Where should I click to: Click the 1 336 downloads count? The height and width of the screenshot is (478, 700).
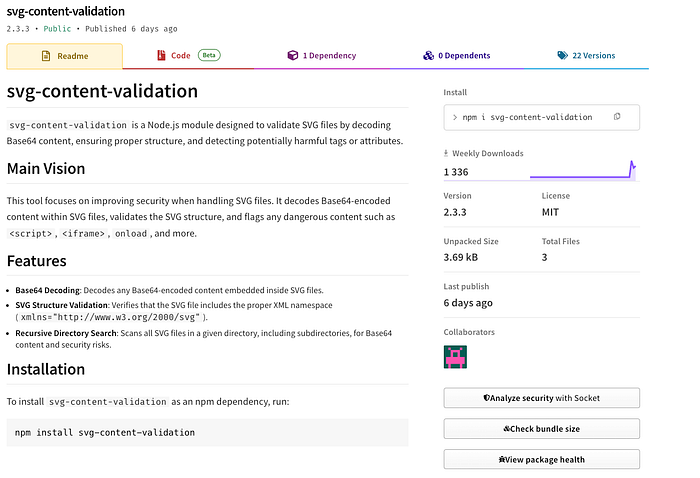coord(456,172)
